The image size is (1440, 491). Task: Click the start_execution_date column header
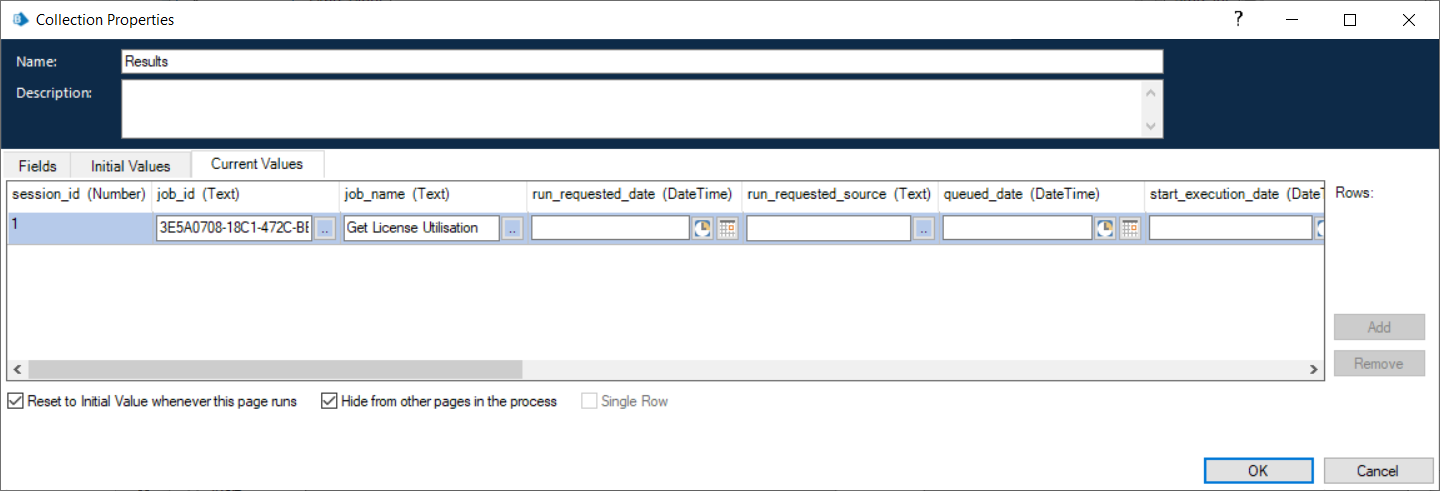tap(1234, 194)
